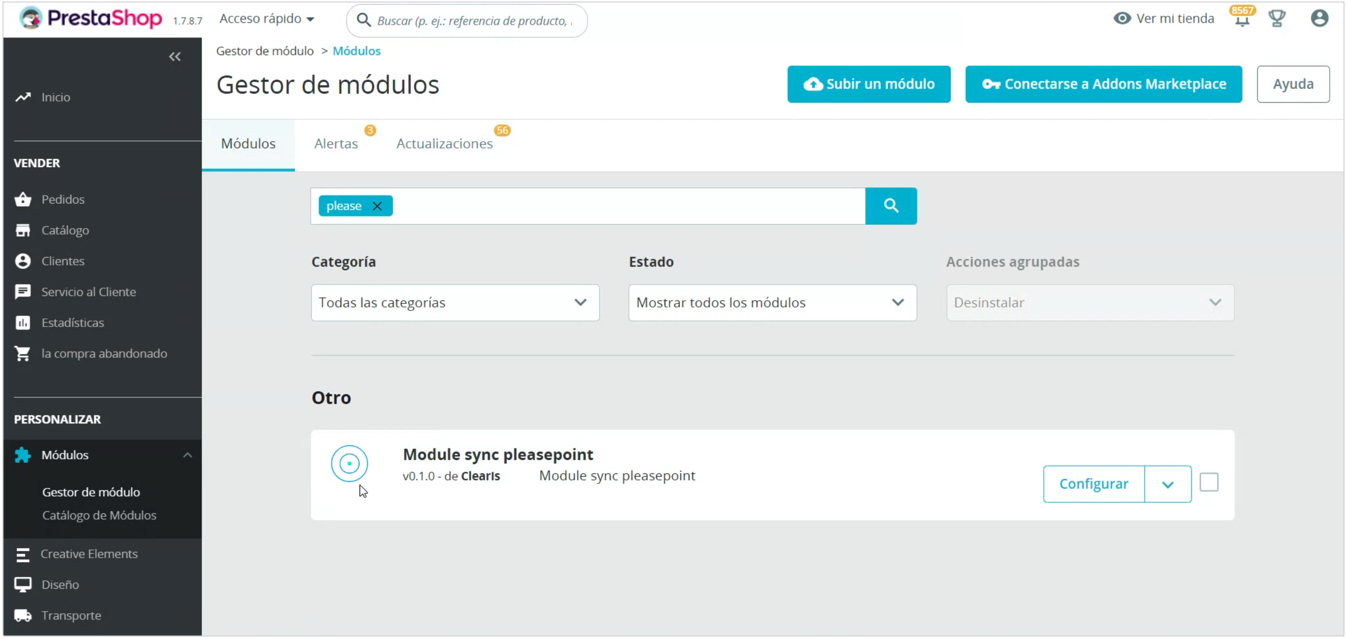Go to Transporte in the sidebar
The image size is (1347, 639).
coord(70,616)
